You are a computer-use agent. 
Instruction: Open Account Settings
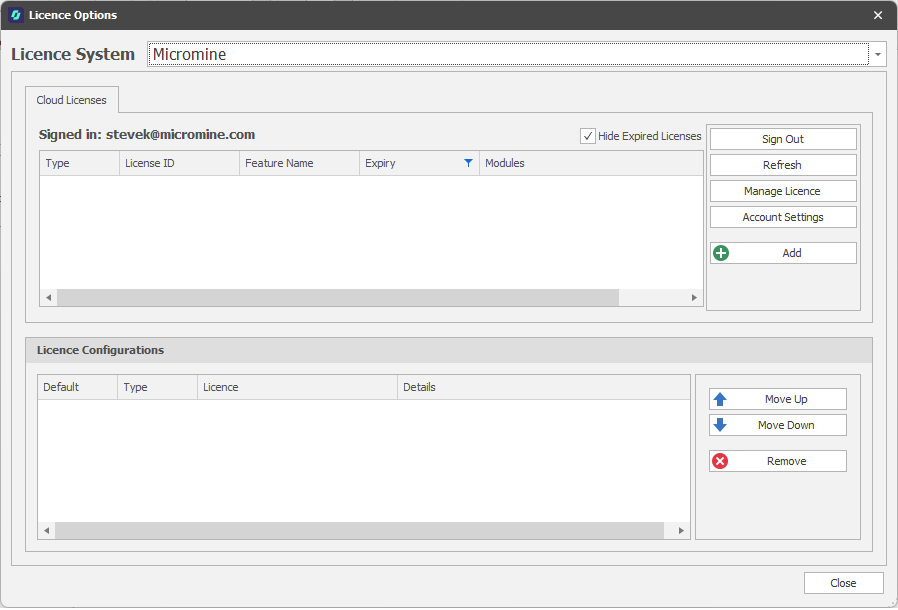coord(782,217)
